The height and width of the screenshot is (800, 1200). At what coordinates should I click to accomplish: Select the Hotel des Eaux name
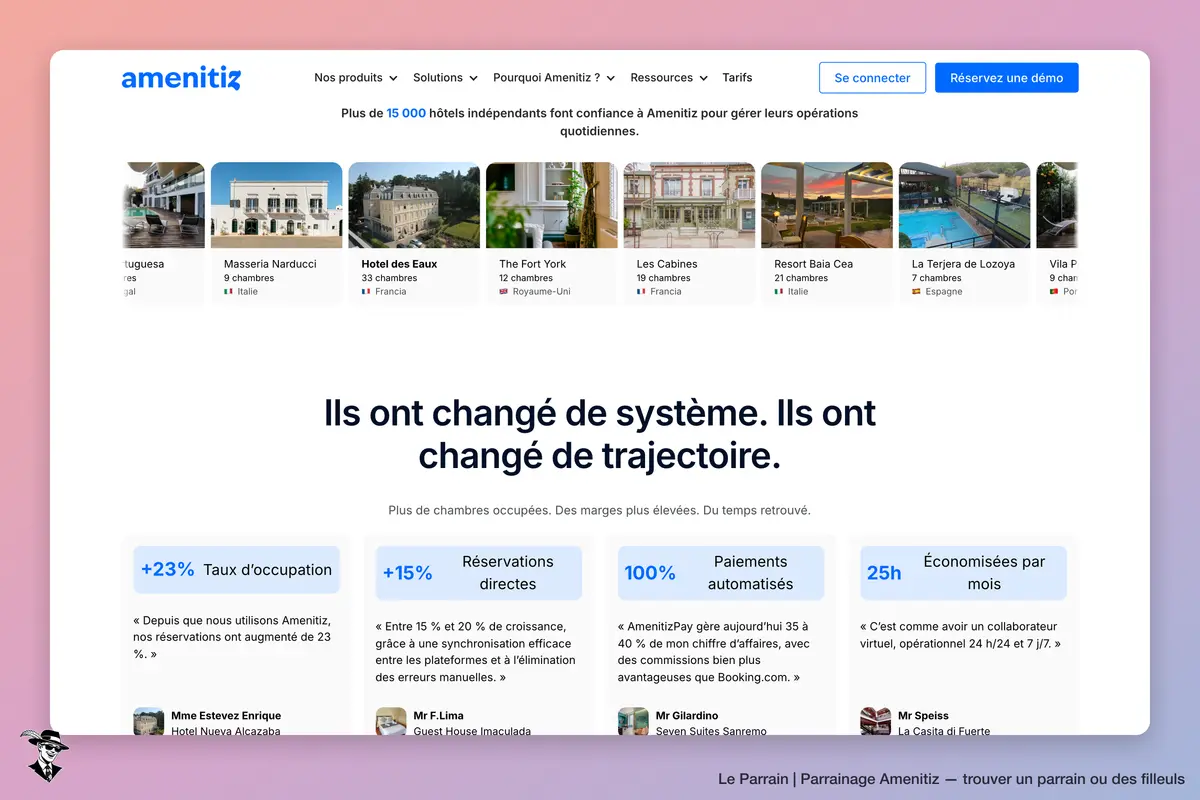click(x=400, y=264)
